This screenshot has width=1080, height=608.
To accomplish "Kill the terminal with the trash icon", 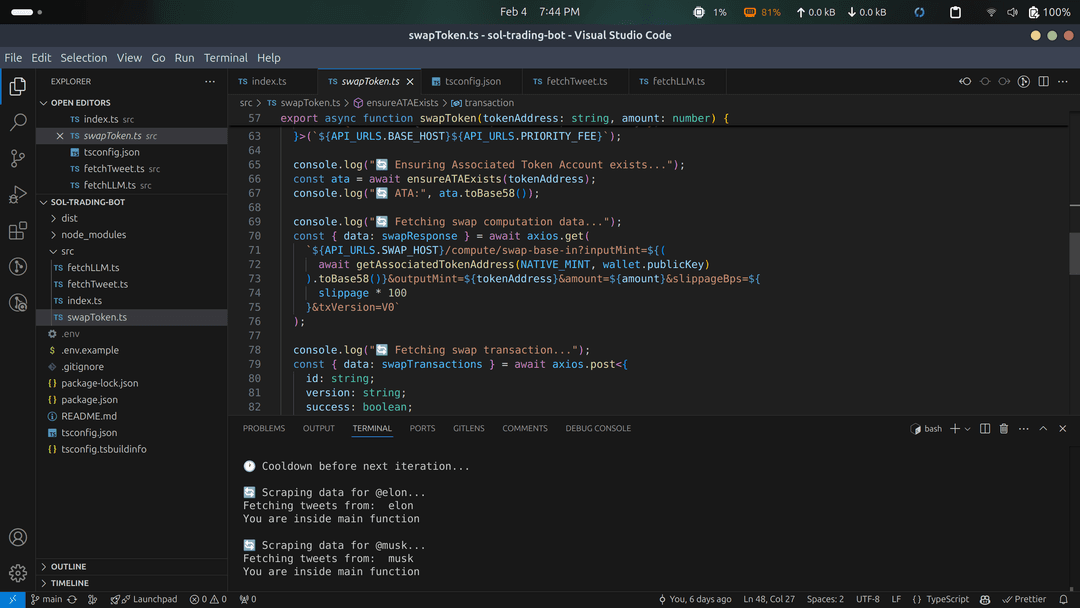I will [1004, 429].
